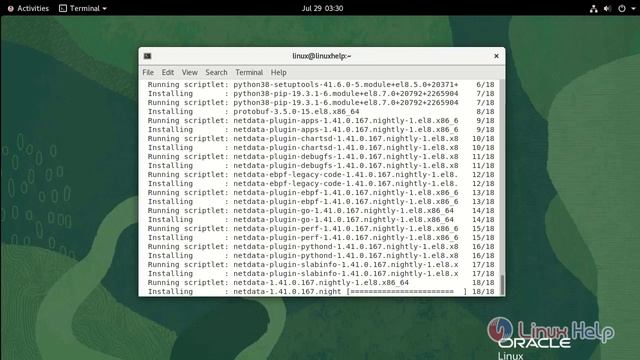Click the linux@linuxhelp:~ window title
The image size is (640, 360).
click(x=322, y=56)
